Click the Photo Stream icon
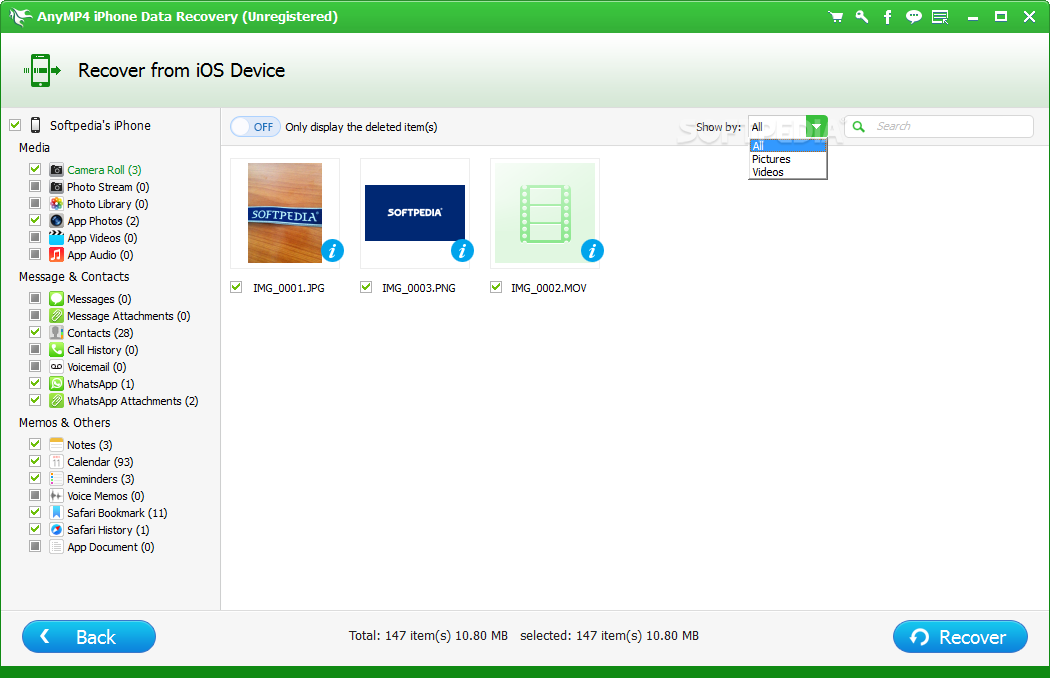This screenshot has height=678, width=1050. pos(56,186)
